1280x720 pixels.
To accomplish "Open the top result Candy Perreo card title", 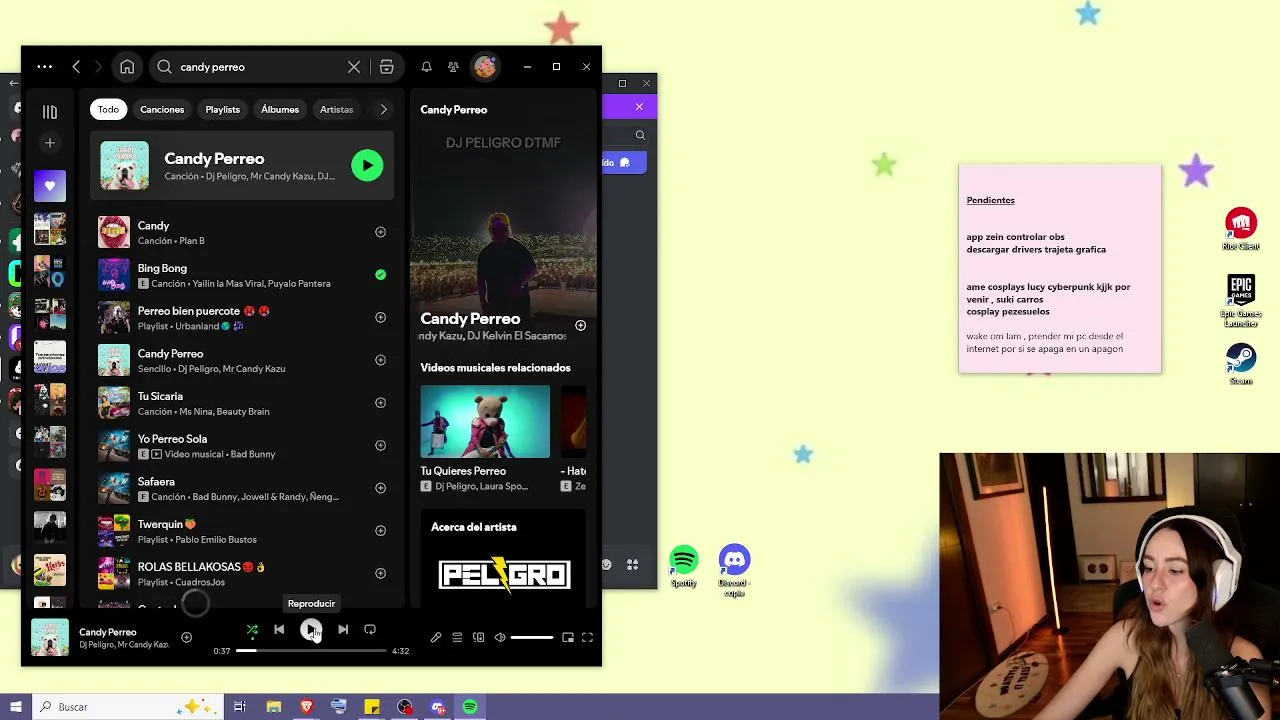I will click(x=214, y=158).
